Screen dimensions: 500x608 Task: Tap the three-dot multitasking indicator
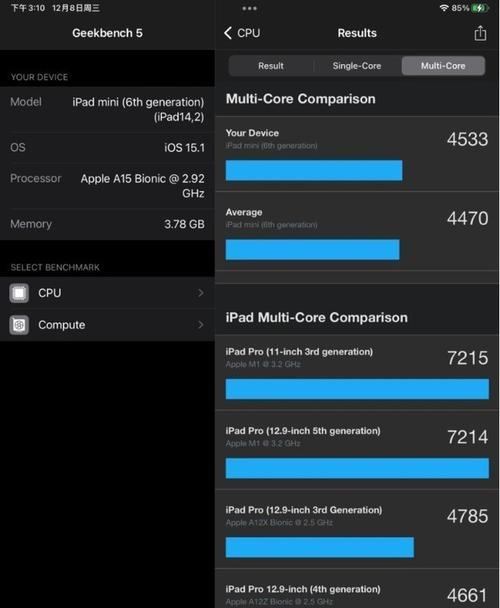(249, 8)
